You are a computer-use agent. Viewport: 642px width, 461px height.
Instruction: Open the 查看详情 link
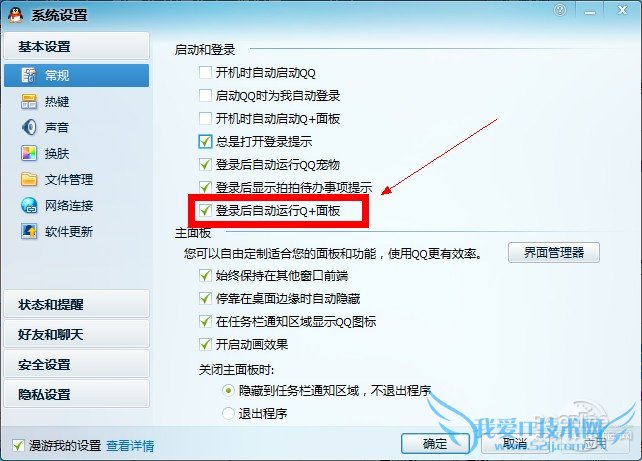pyautogui.click(x=130, y=445)
